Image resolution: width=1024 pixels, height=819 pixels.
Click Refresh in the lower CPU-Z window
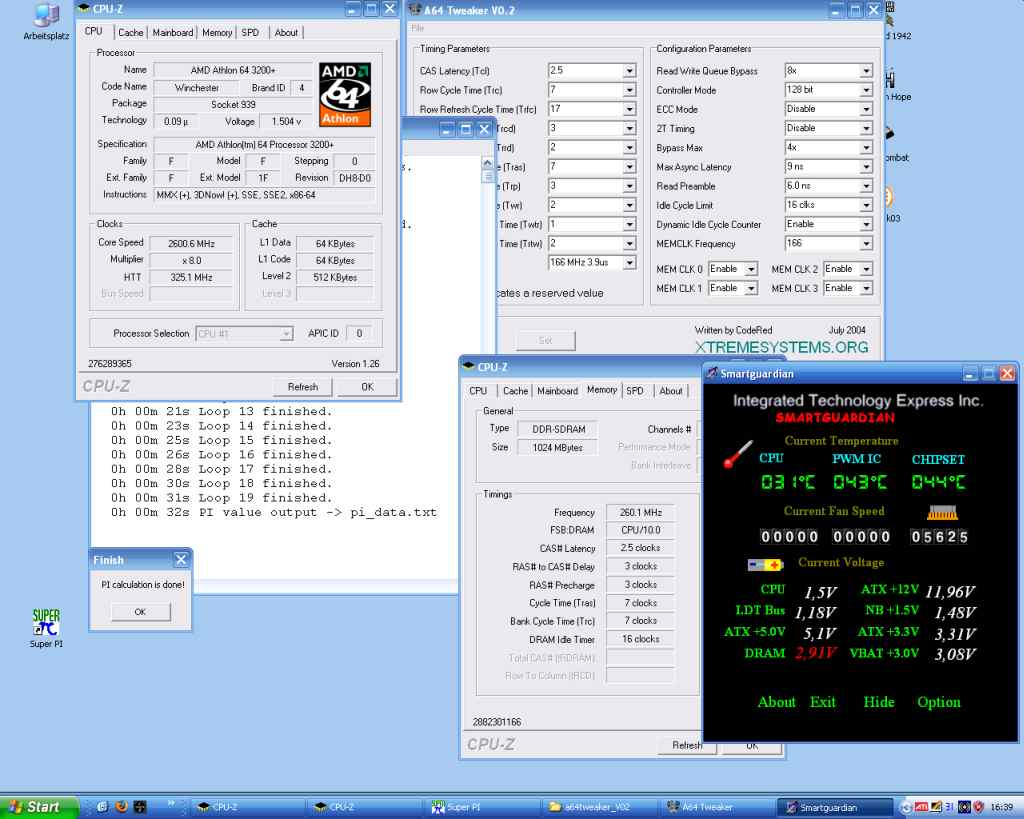[687, 745]
